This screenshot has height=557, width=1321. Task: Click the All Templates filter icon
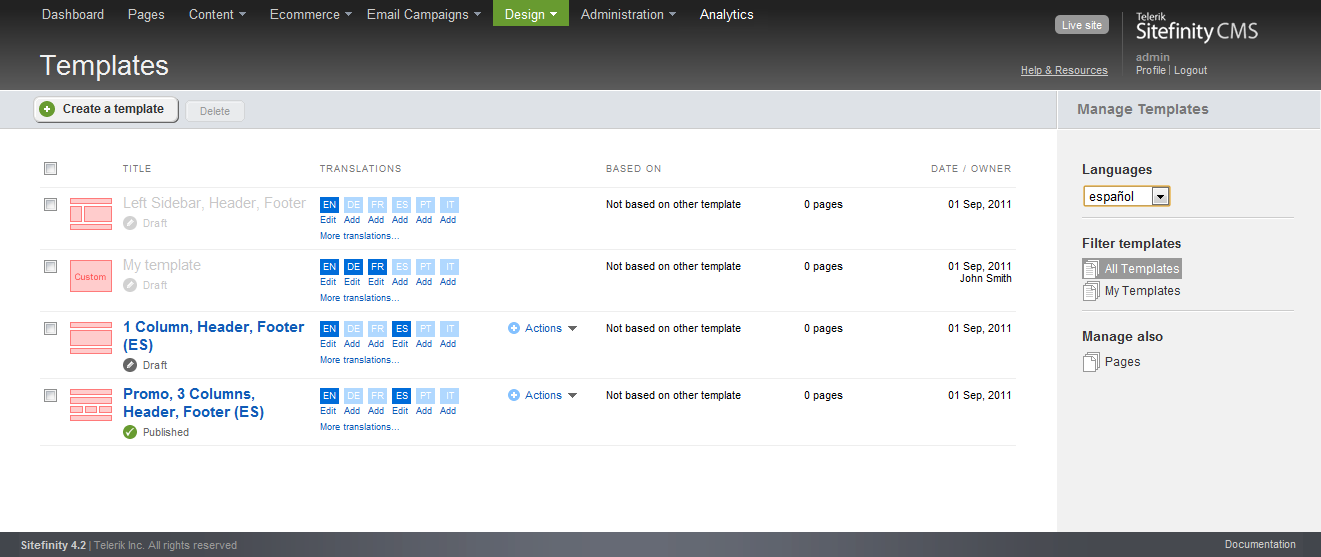point(1091,269)
